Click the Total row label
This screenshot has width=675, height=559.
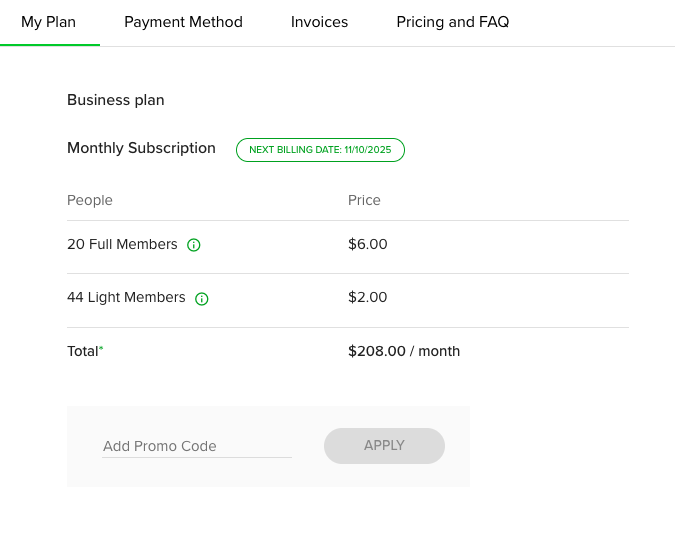coord(82,351)
